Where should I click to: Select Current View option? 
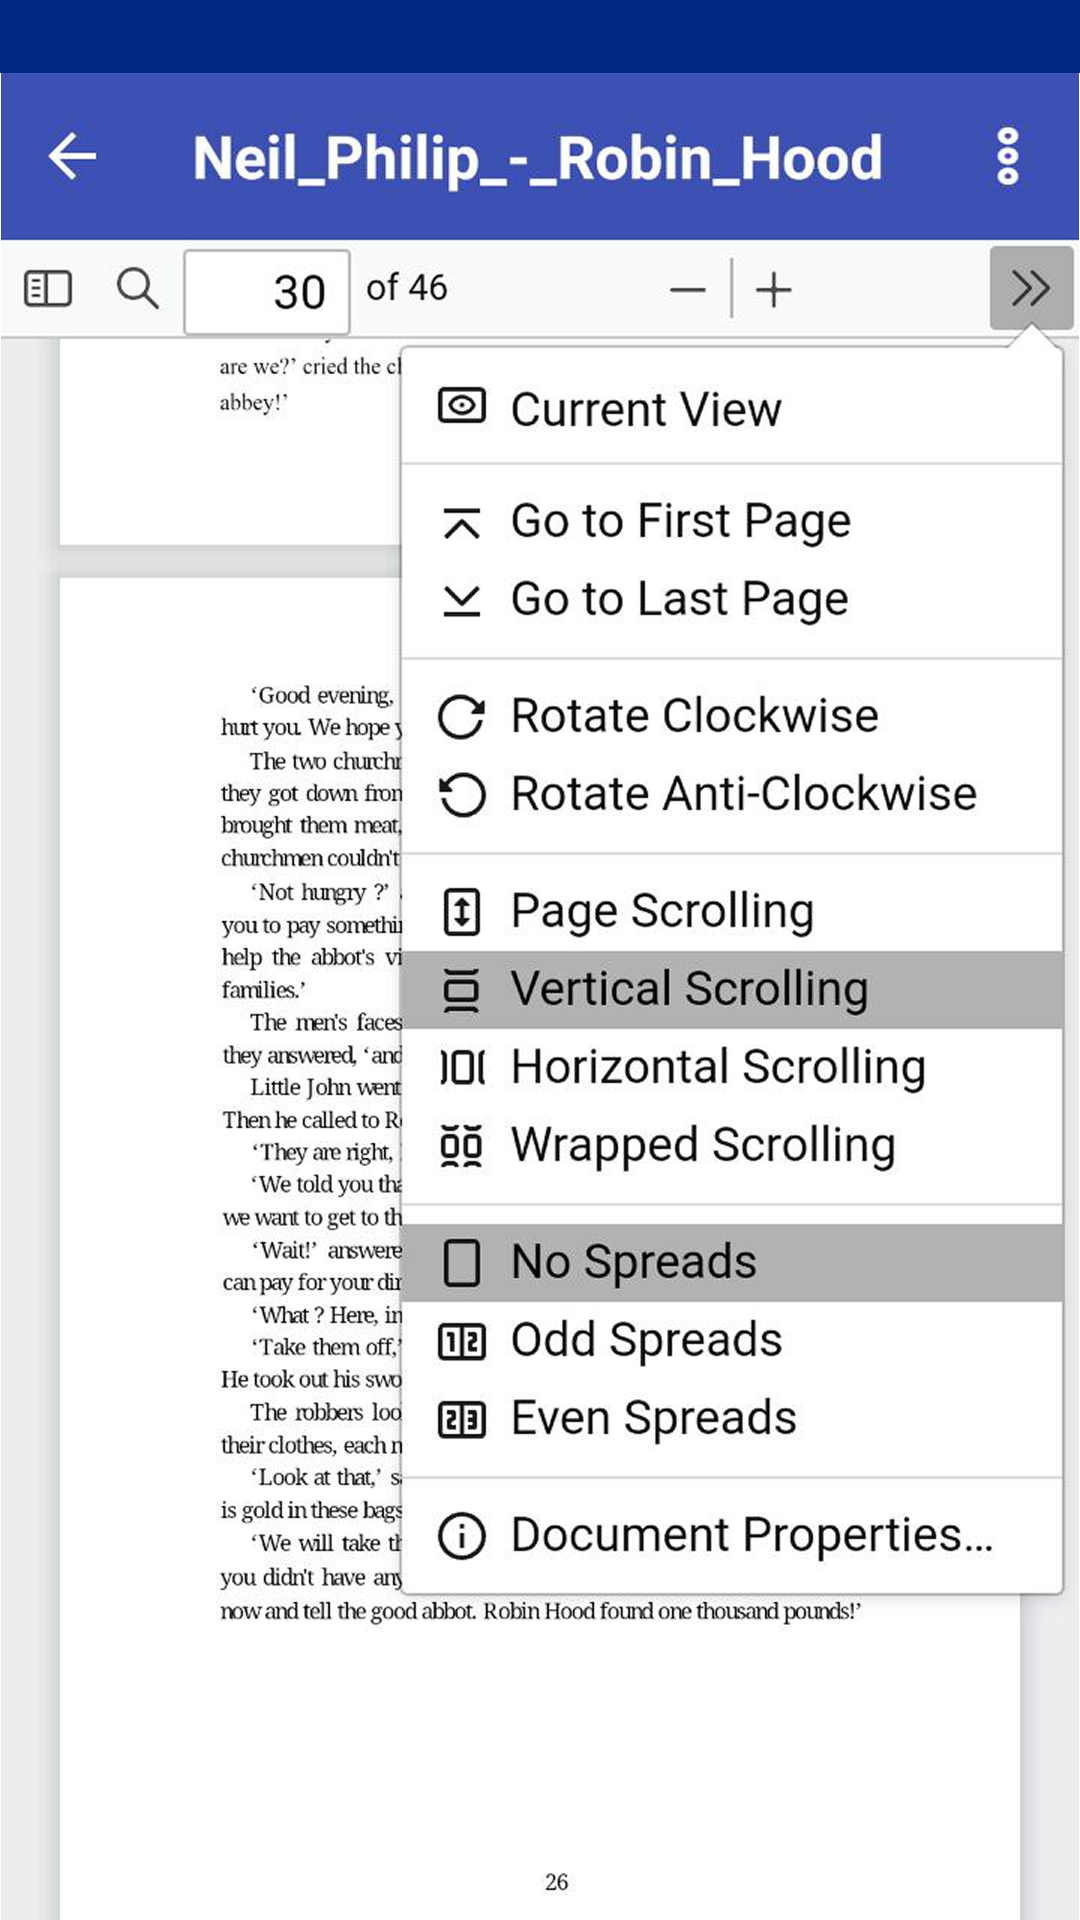point(732,409)
